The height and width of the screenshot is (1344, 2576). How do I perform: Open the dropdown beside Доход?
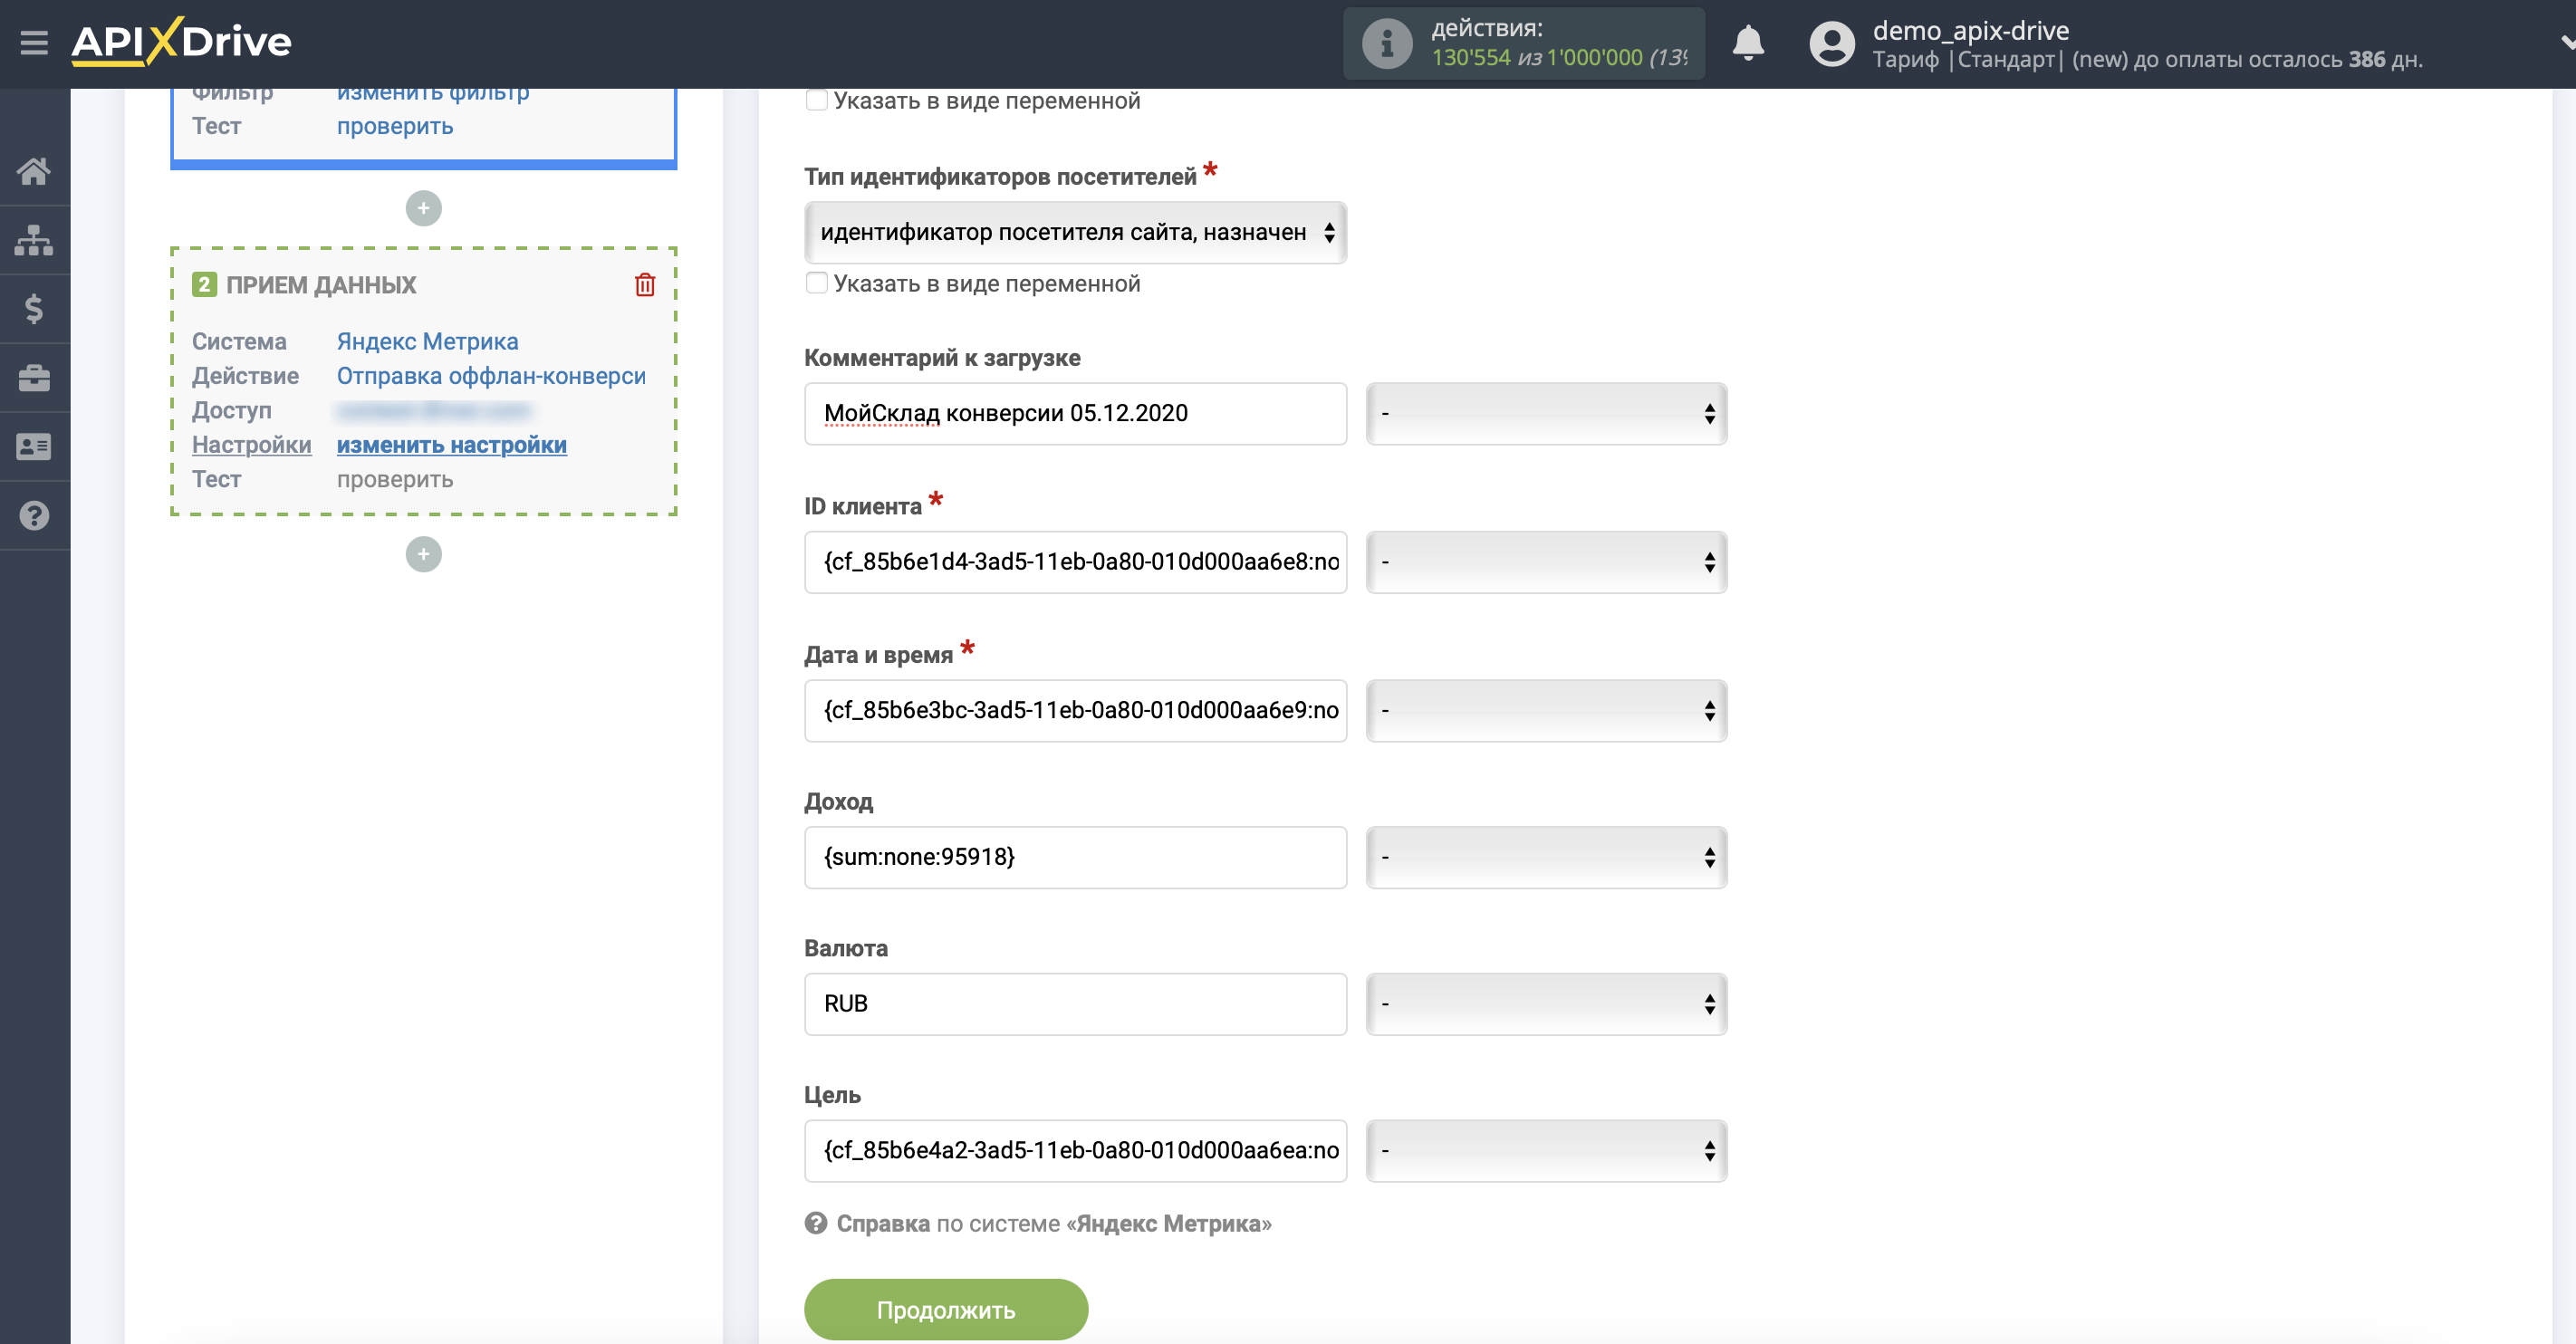pos(1546,857)
